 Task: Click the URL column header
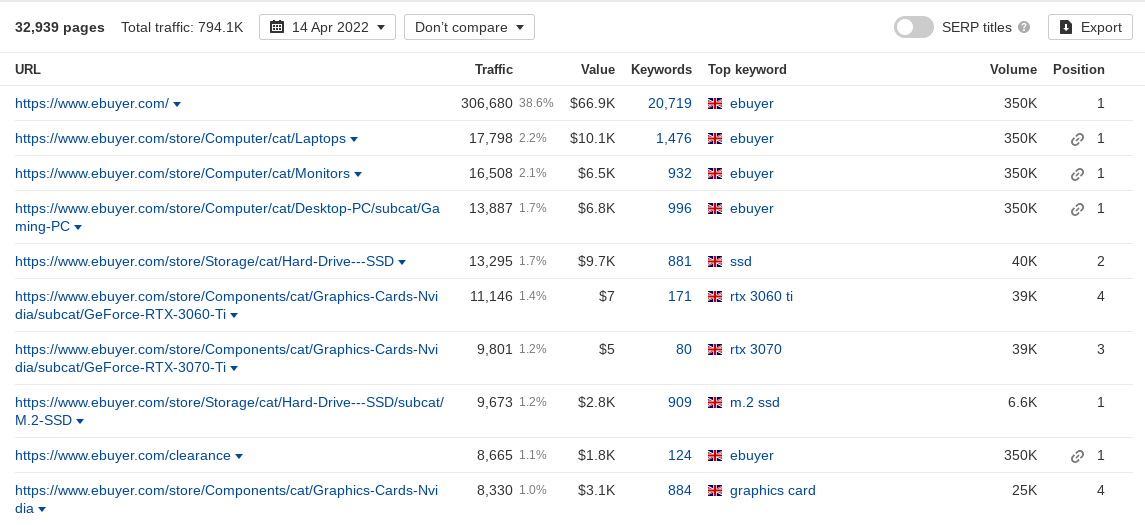[x=28, y=69]
